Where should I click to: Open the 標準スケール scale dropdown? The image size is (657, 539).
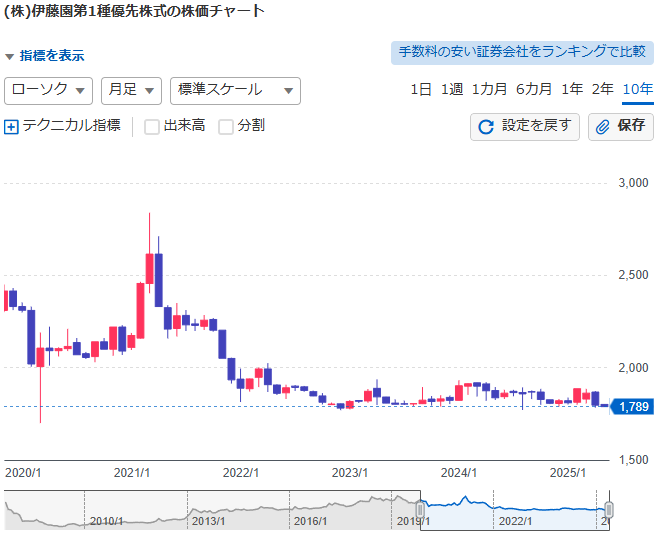click(235, 90)
